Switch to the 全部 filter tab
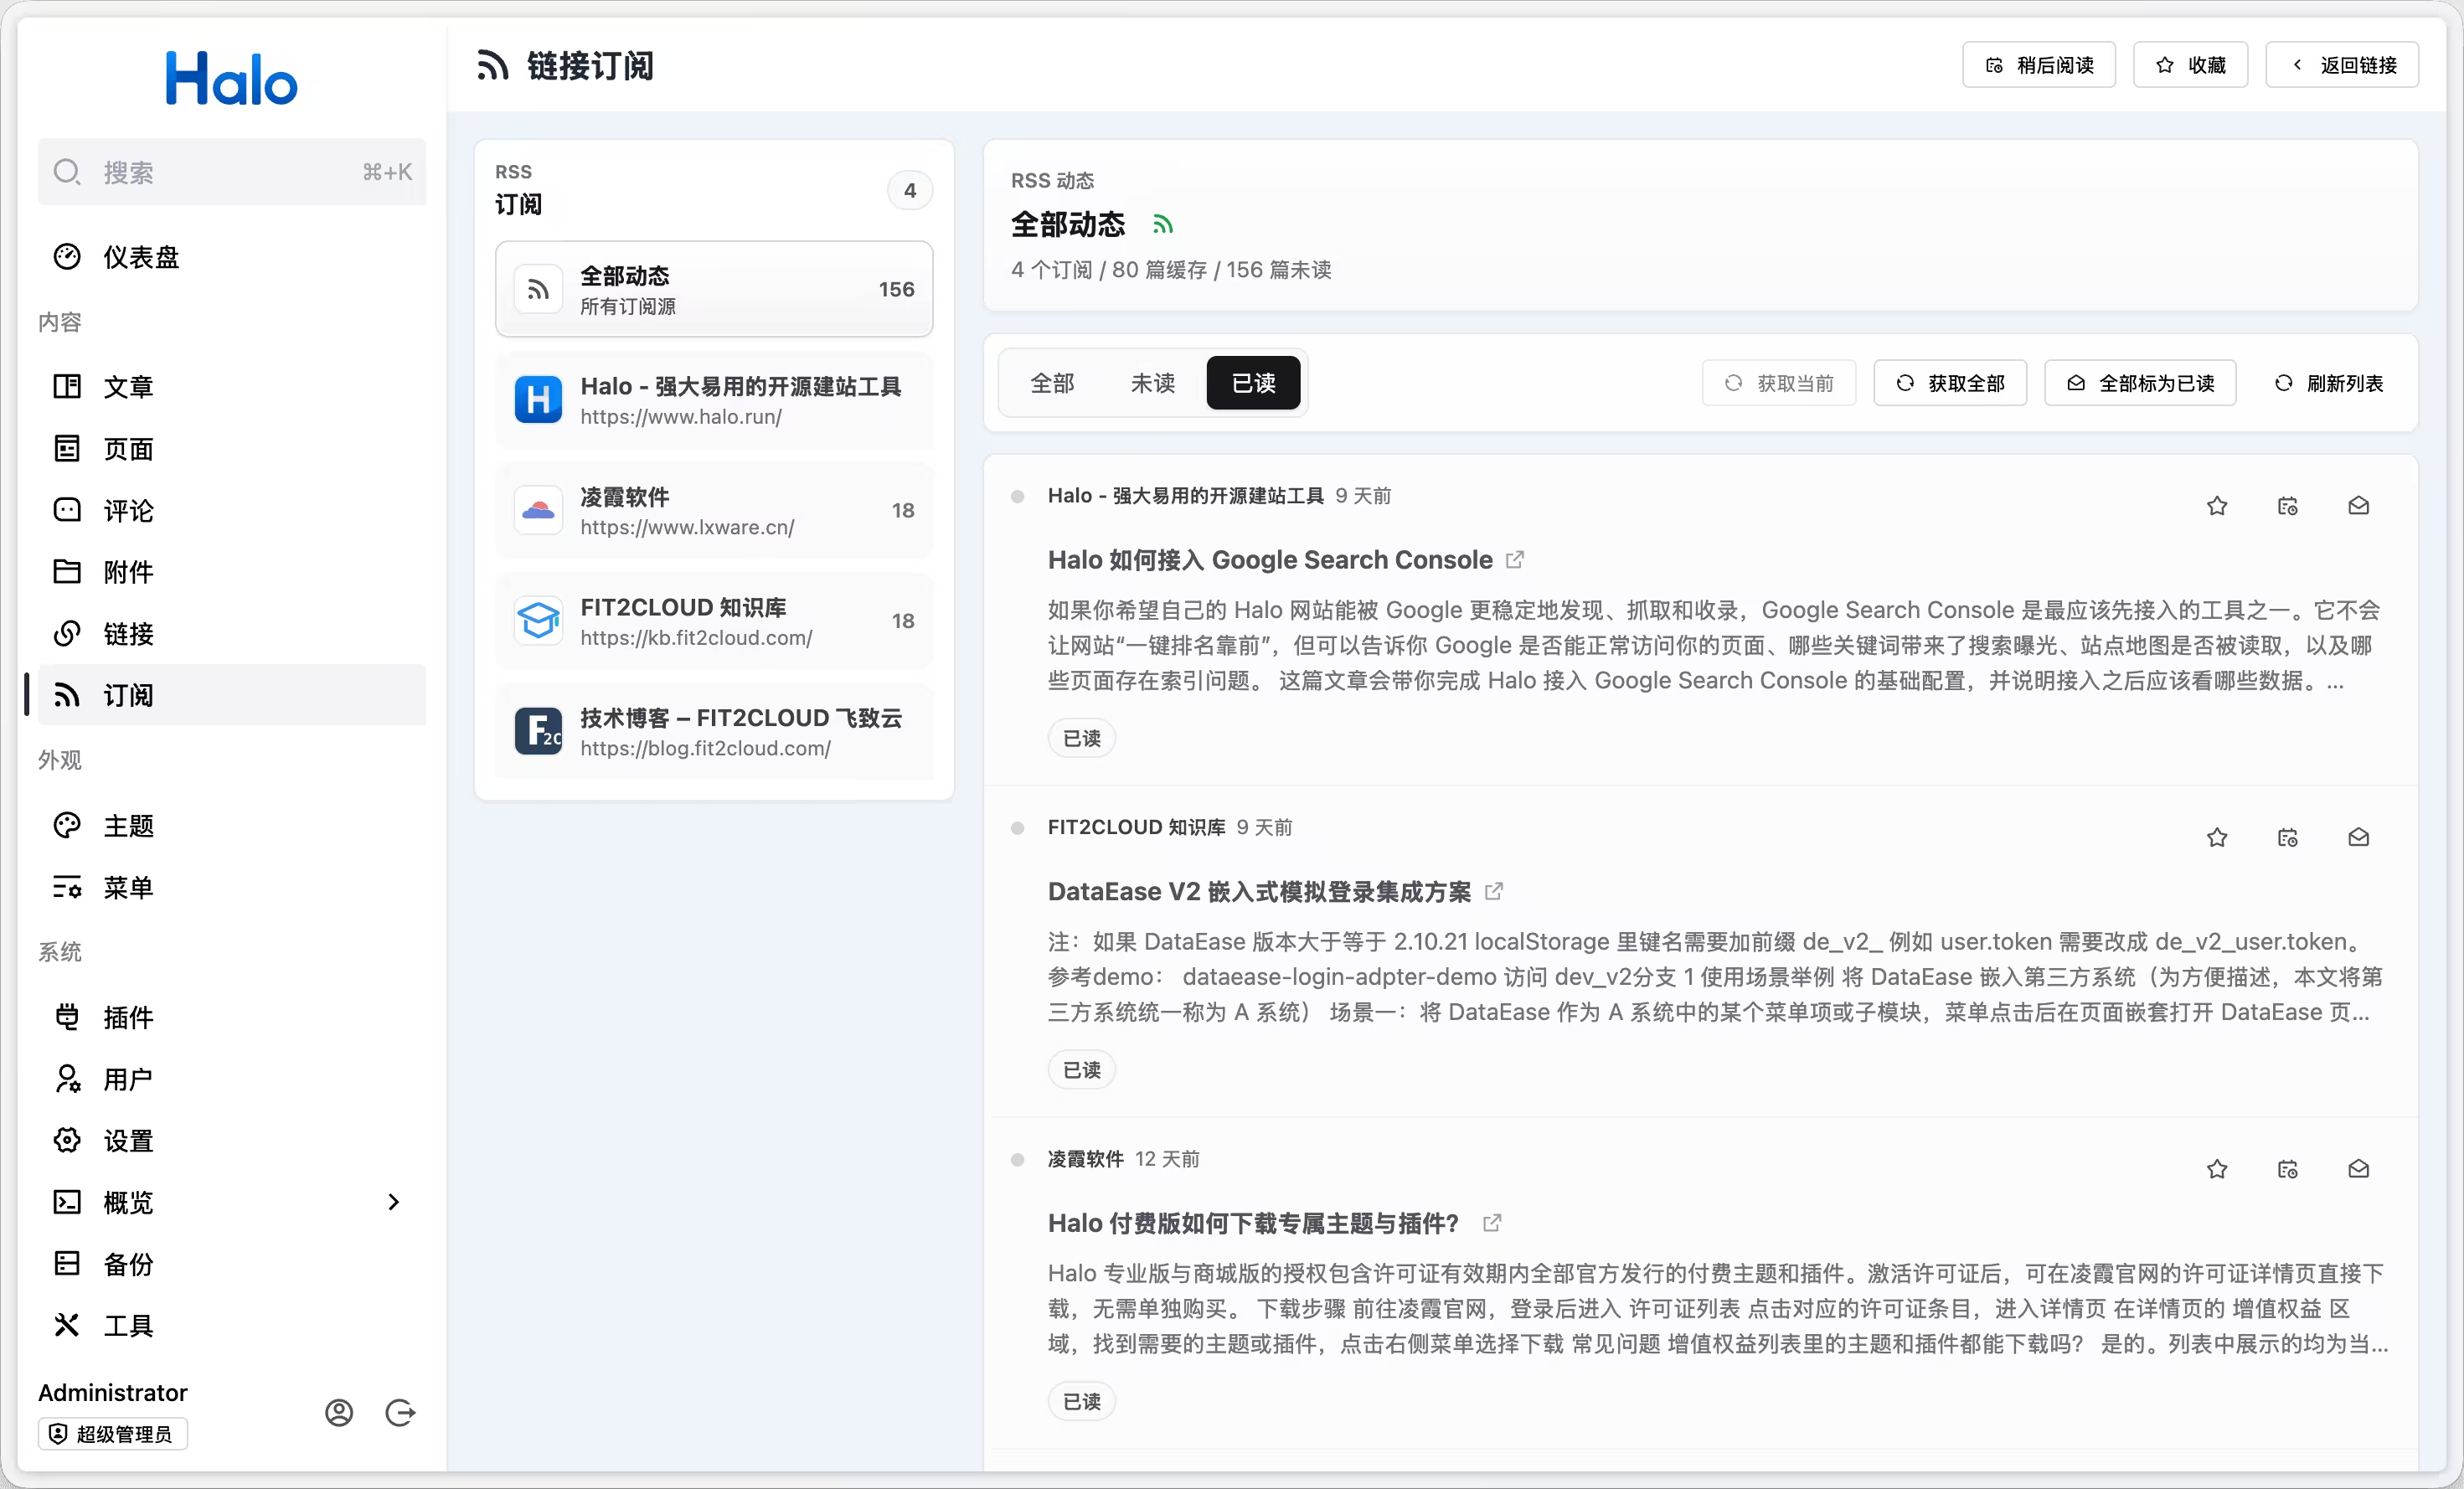Screen dimensions: 2464x1489 [1052, 383]
